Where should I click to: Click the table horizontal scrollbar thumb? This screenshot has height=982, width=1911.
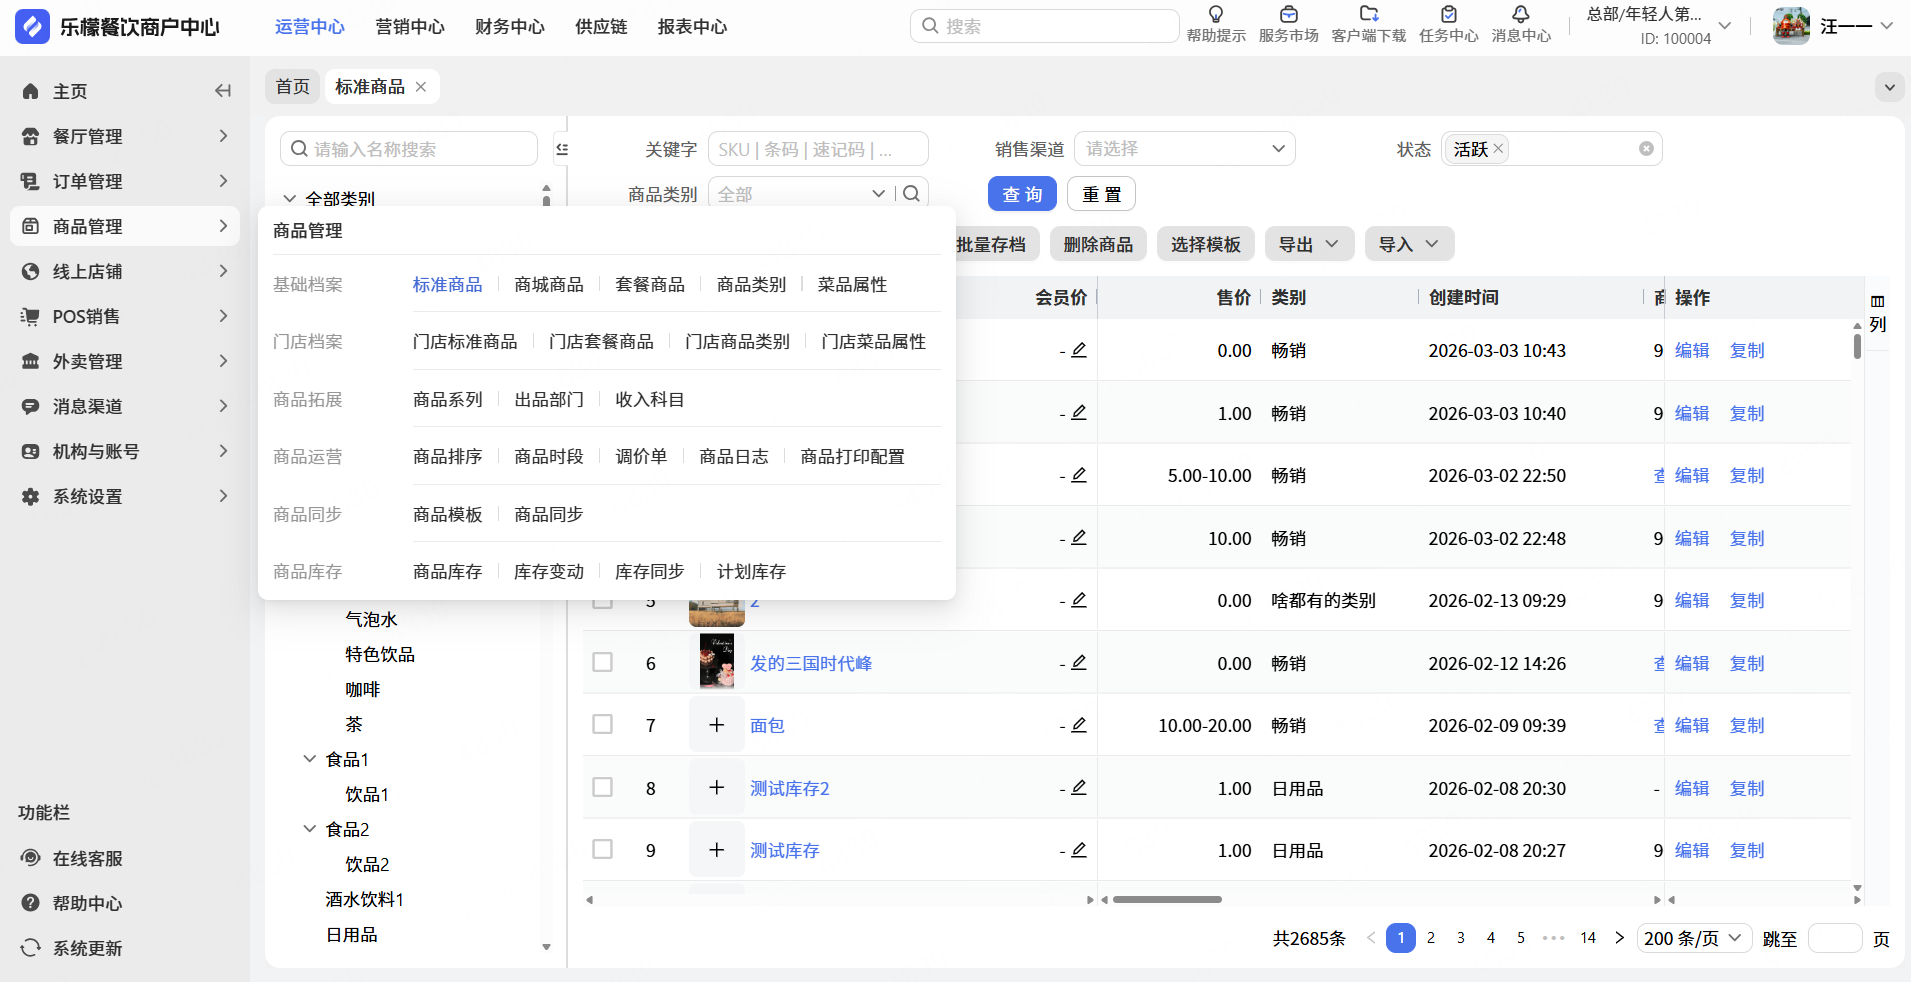click(1167, 899)
